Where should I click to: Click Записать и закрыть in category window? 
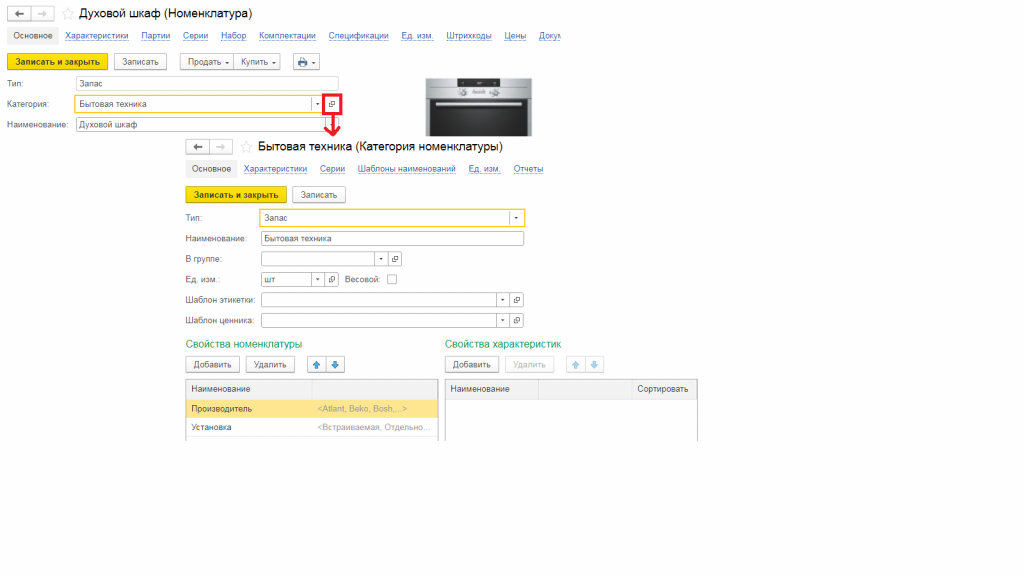(x=236, y=195)
